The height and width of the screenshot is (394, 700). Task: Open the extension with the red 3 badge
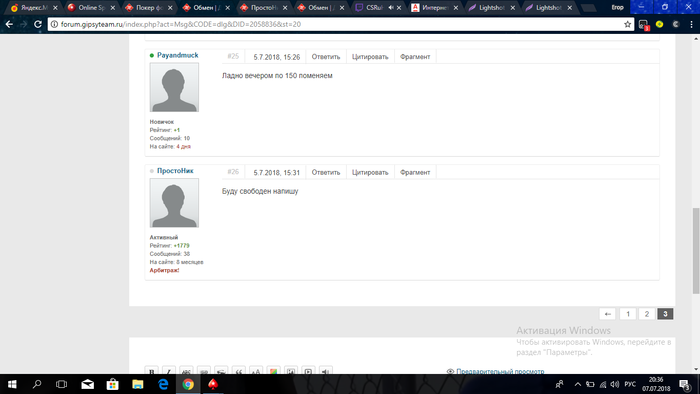click(643, 25)
